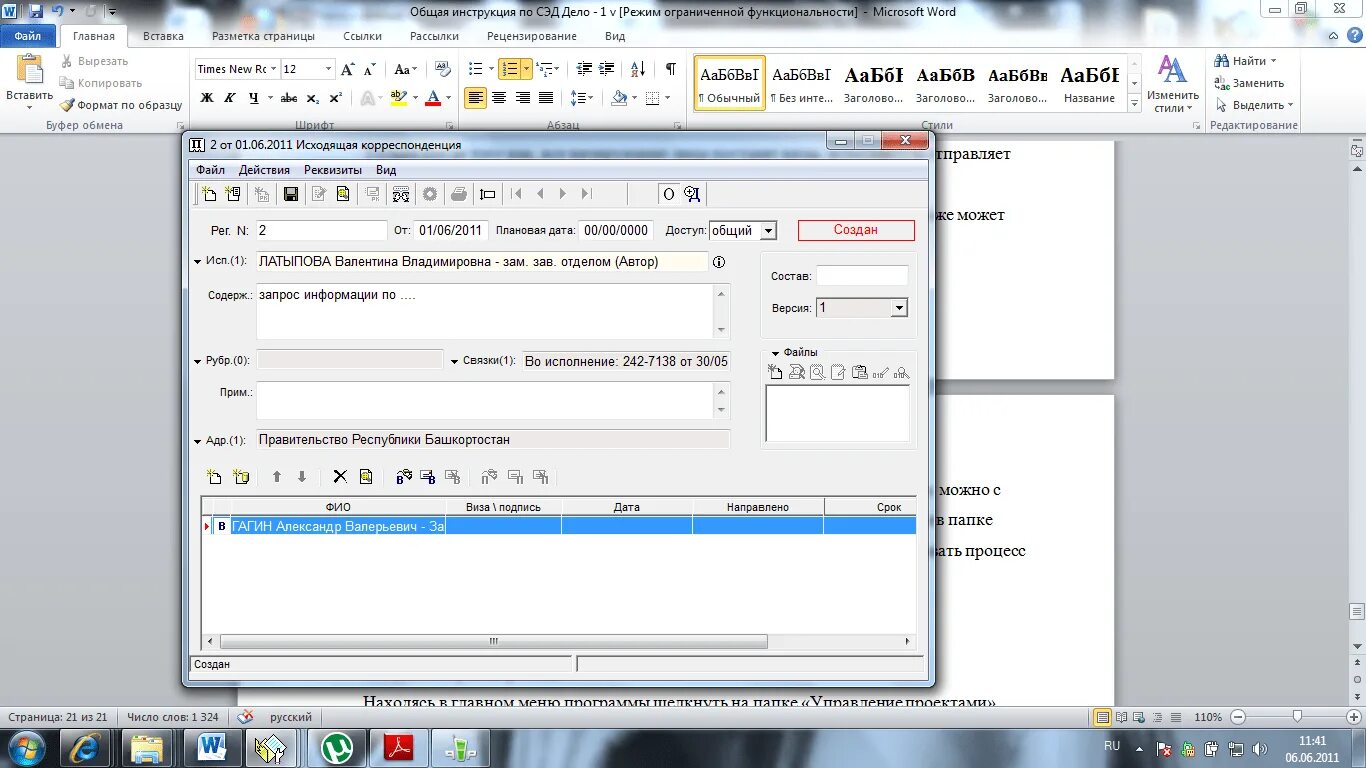Open the Доступ 'общий' dropdown

click(x=768, y=231)
